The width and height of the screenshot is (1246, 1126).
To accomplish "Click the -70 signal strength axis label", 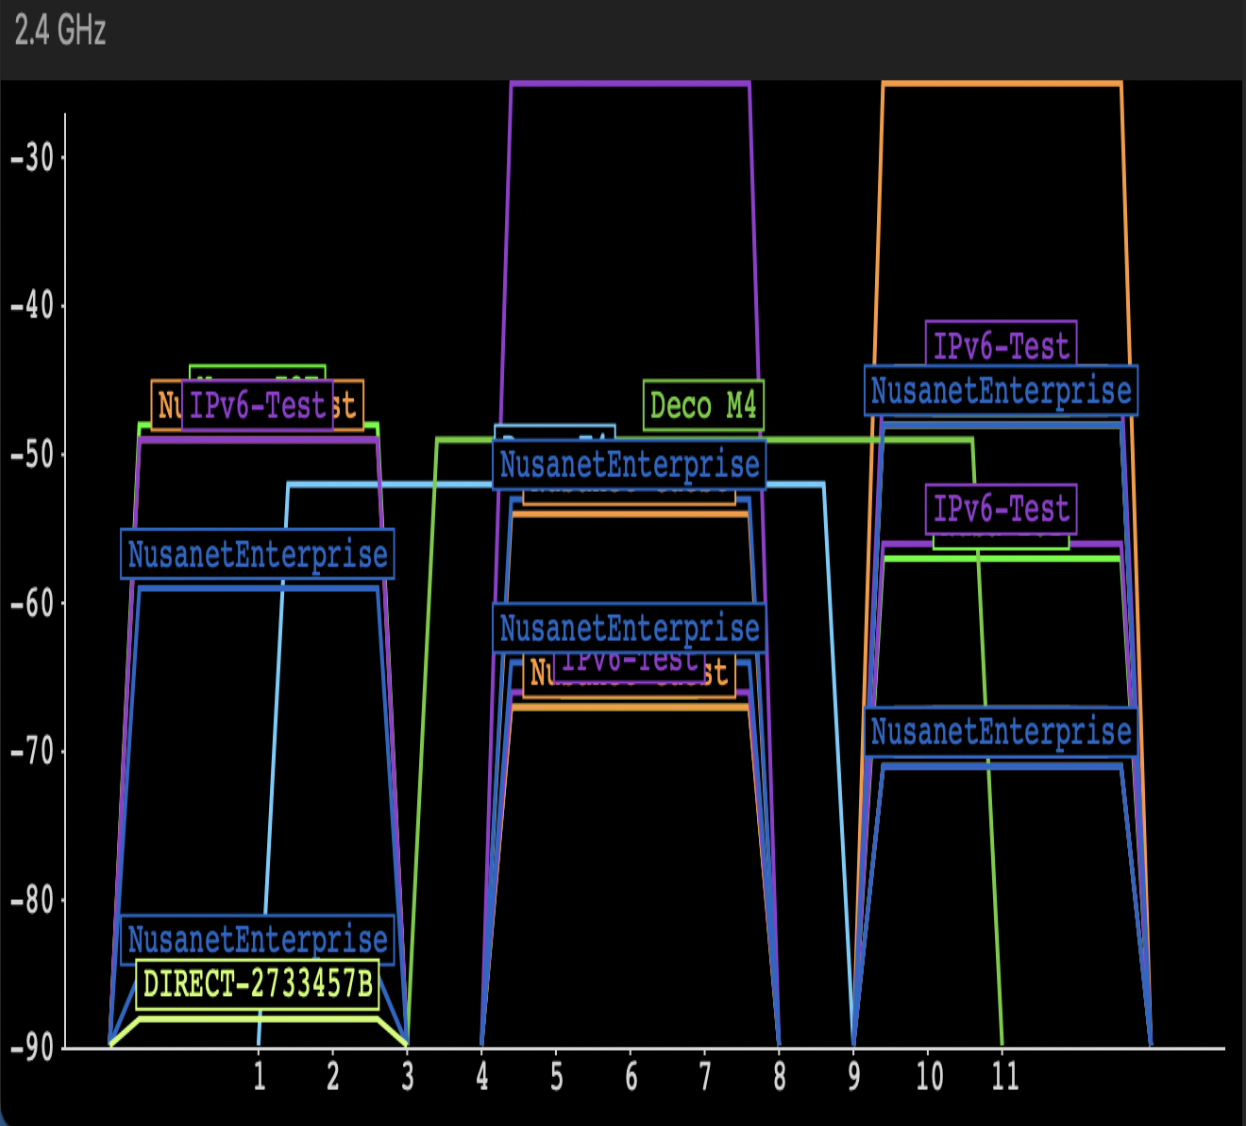I will point(32,751).
